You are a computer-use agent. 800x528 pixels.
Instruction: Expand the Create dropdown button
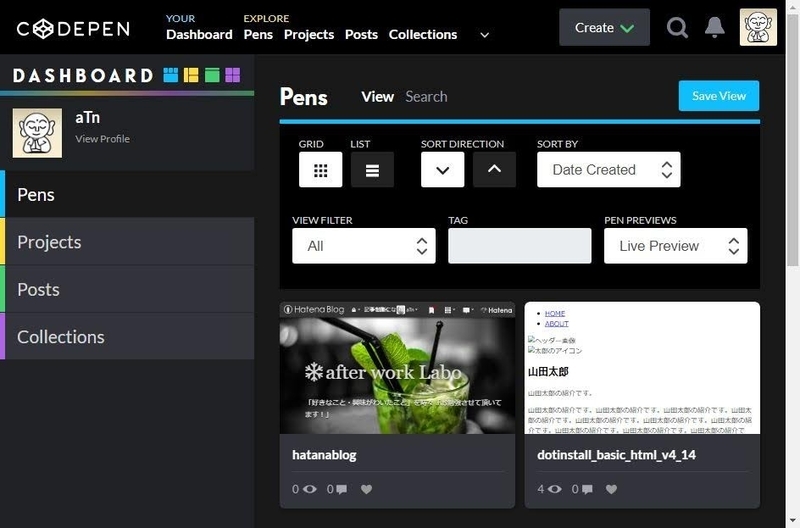tap(605, 28)
